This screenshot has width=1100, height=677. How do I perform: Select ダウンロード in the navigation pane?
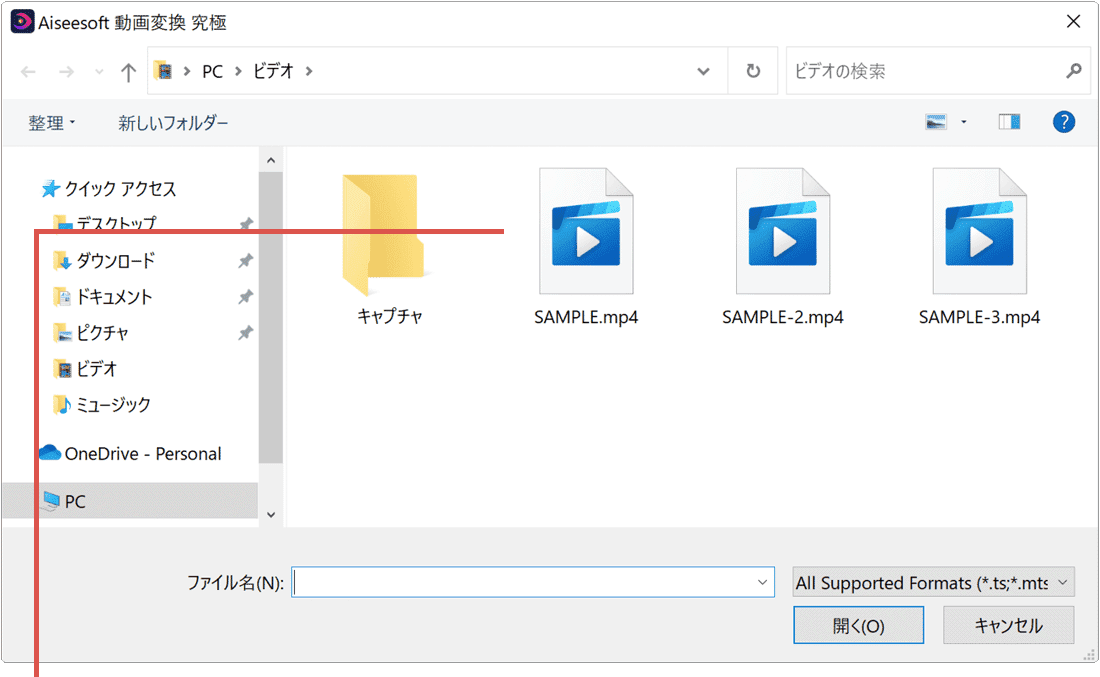[x=115, y=261]
